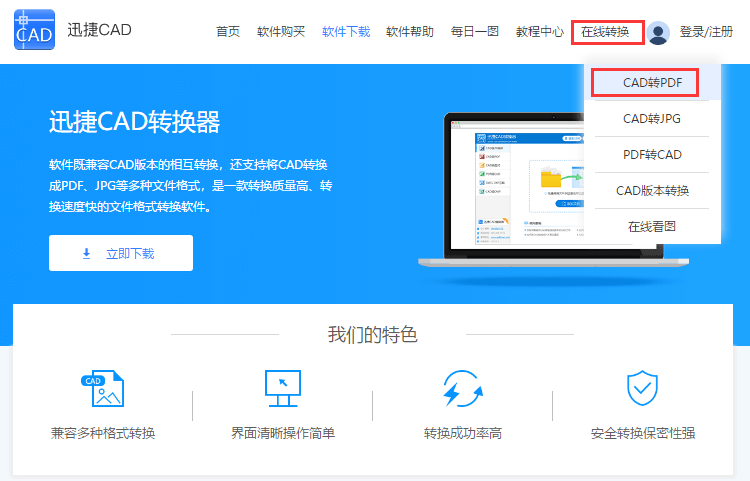
Task: Click the 转换成功率高 label
Action: (x=463, y=433)
